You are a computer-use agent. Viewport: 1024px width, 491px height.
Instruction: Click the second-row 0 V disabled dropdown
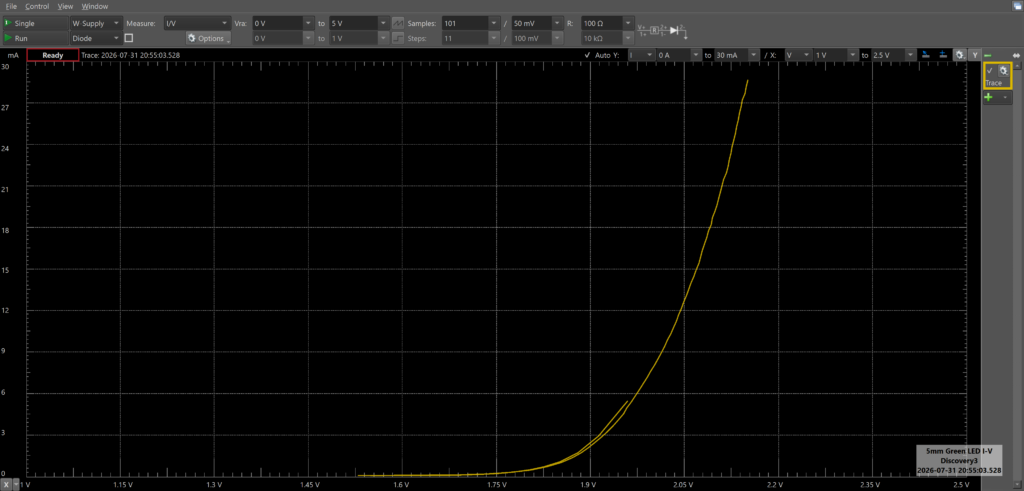pyautogui.click(x=283, y=39)
